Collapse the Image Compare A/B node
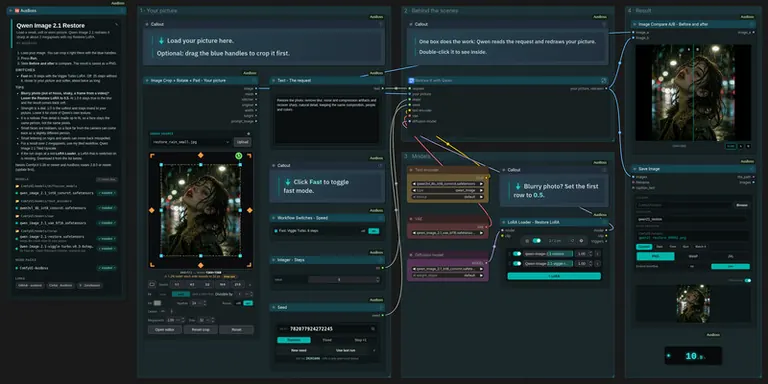 point(635,24)
